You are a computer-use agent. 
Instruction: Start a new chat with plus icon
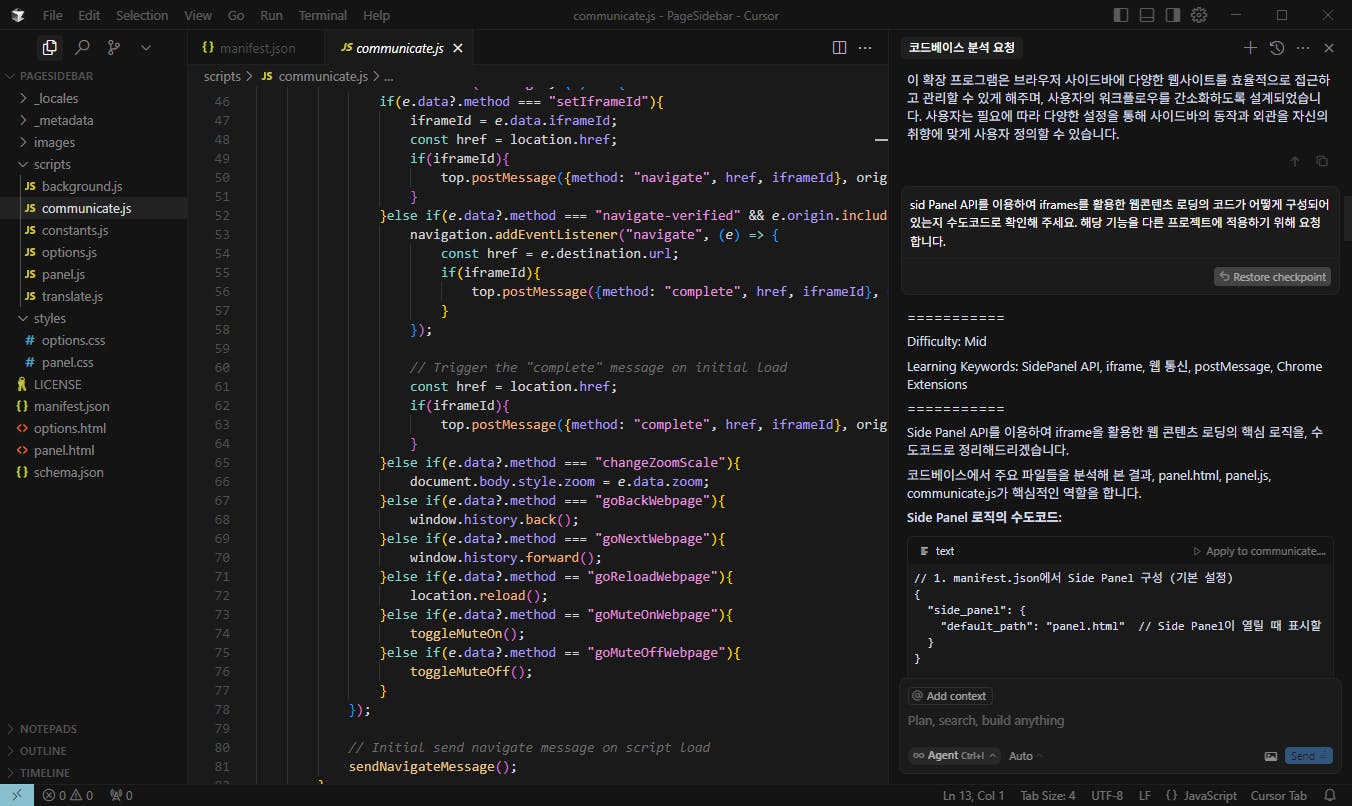1250,47
